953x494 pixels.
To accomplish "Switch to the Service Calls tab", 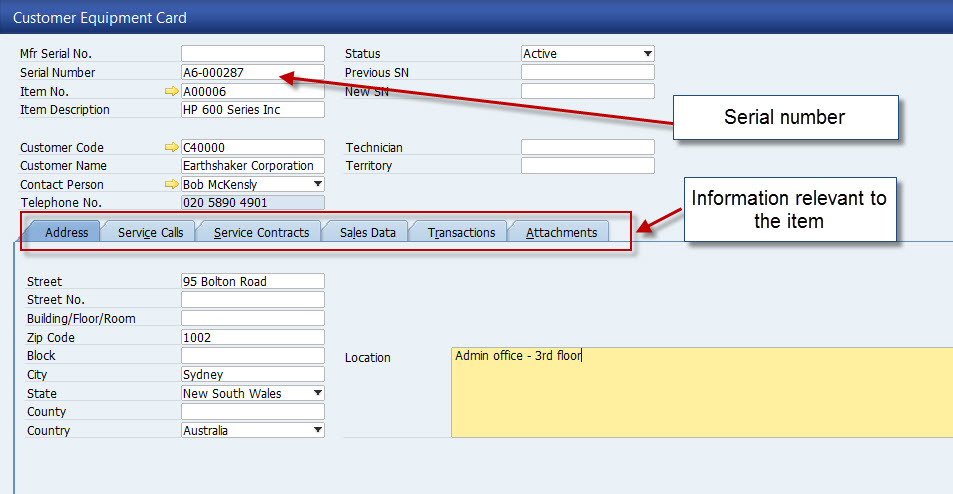I will click(x=150, y=232).
